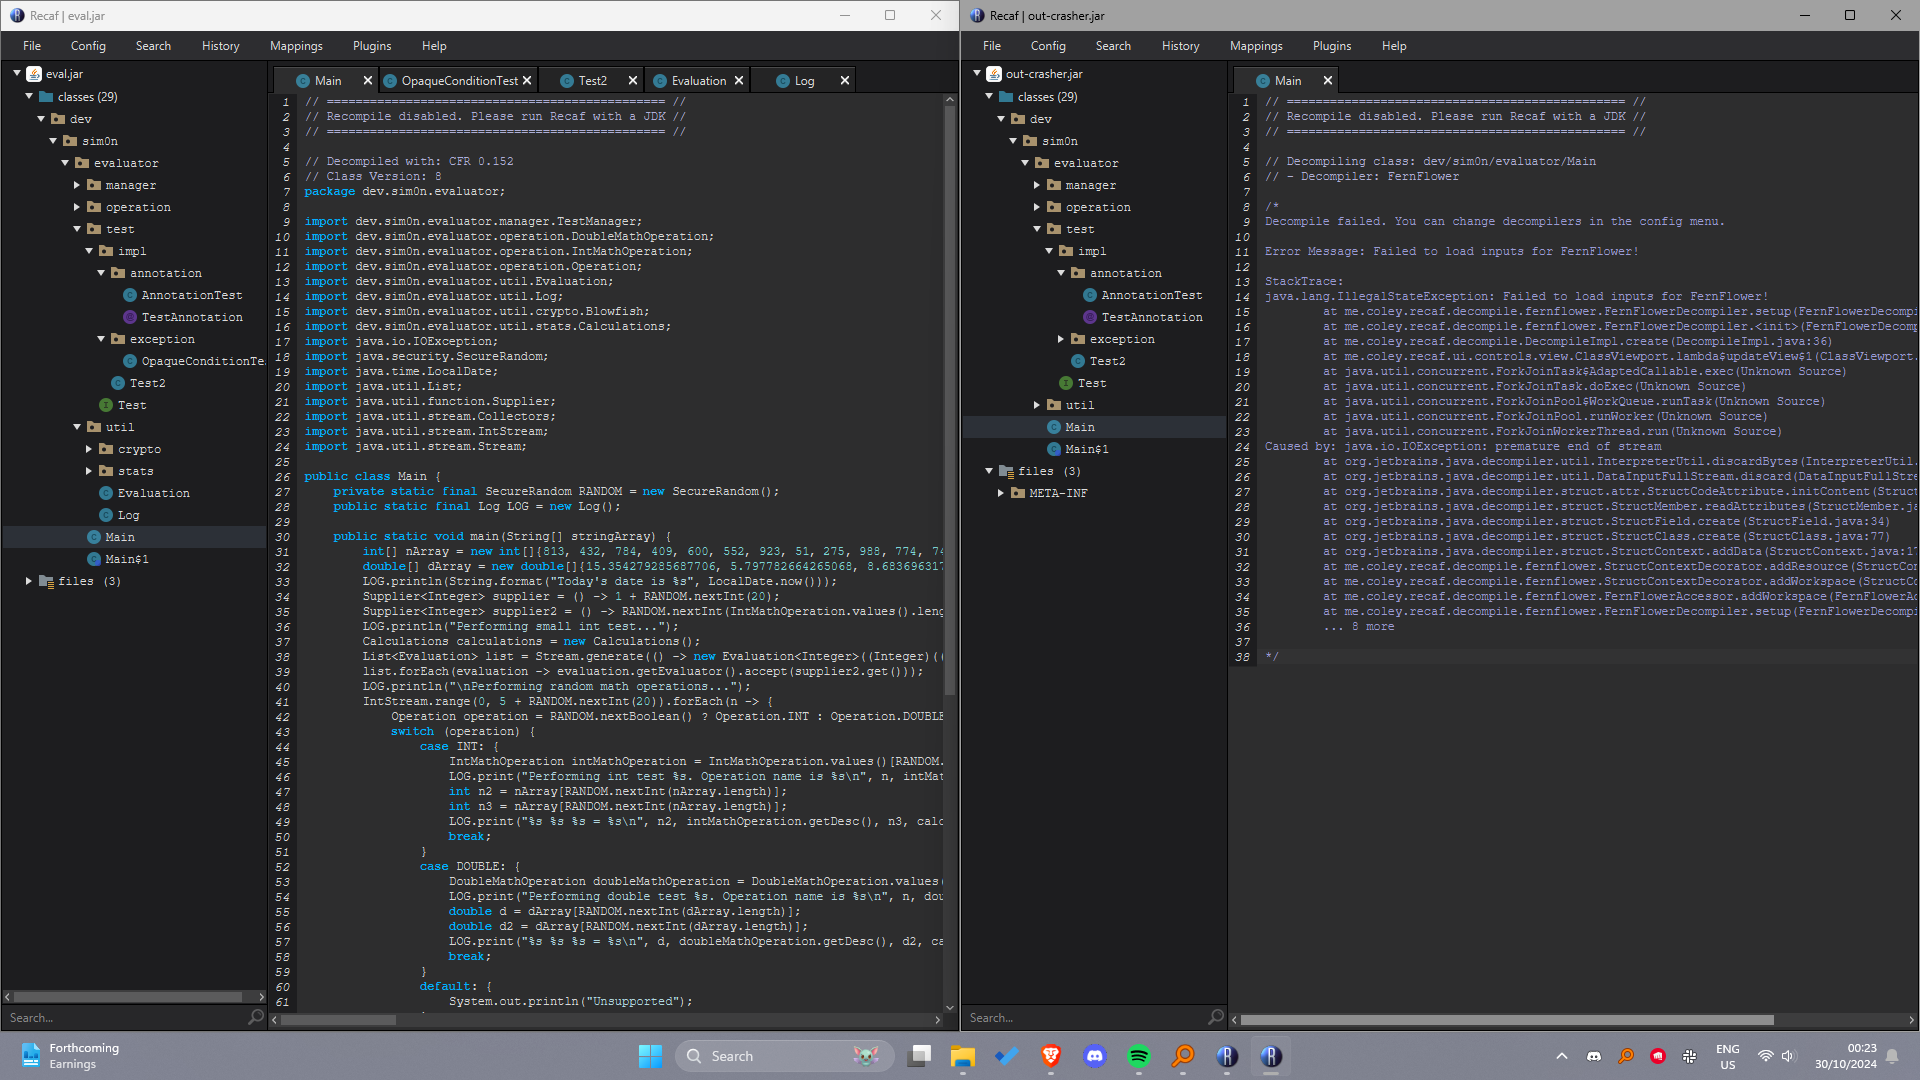Click the evaluator package in eval.jar tree
Viewport: 1920px width, 1080px height.
pos(126,163)
